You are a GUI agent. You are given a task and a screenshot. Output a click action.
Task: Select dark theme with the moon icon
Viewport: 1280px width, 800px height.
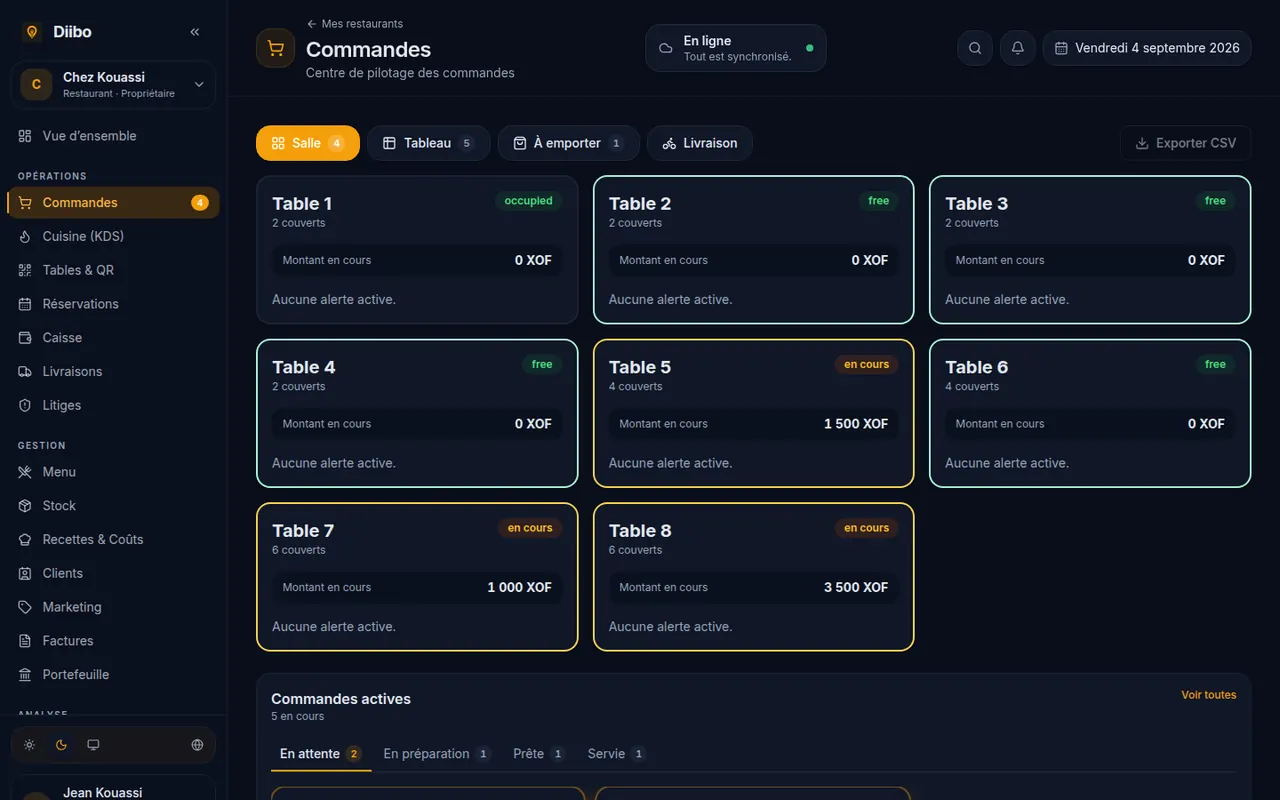pos(61,745)
